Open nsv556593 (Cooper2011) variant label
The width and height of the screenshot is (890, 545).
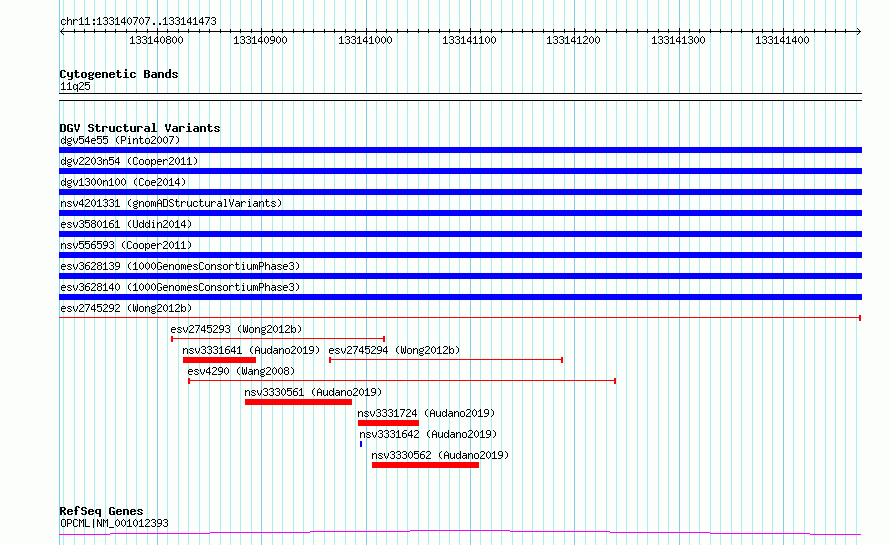126,245
